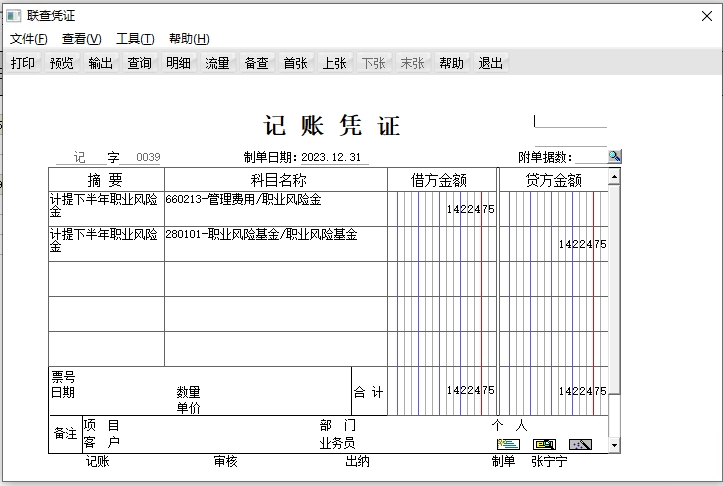
Task: Click the 流量 toolbar button
Action: (218, 63)
